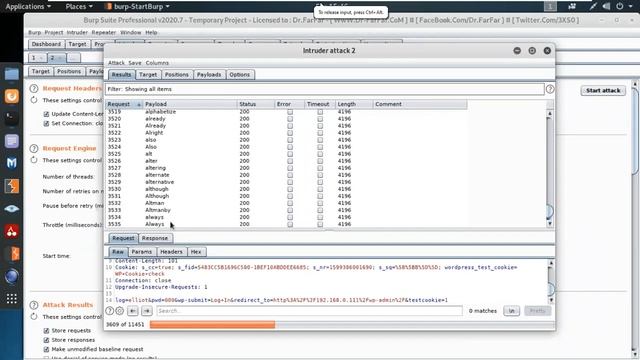Click the Start attack button
640x360 pixels.
pyautogui.click(x=603, y=90)
